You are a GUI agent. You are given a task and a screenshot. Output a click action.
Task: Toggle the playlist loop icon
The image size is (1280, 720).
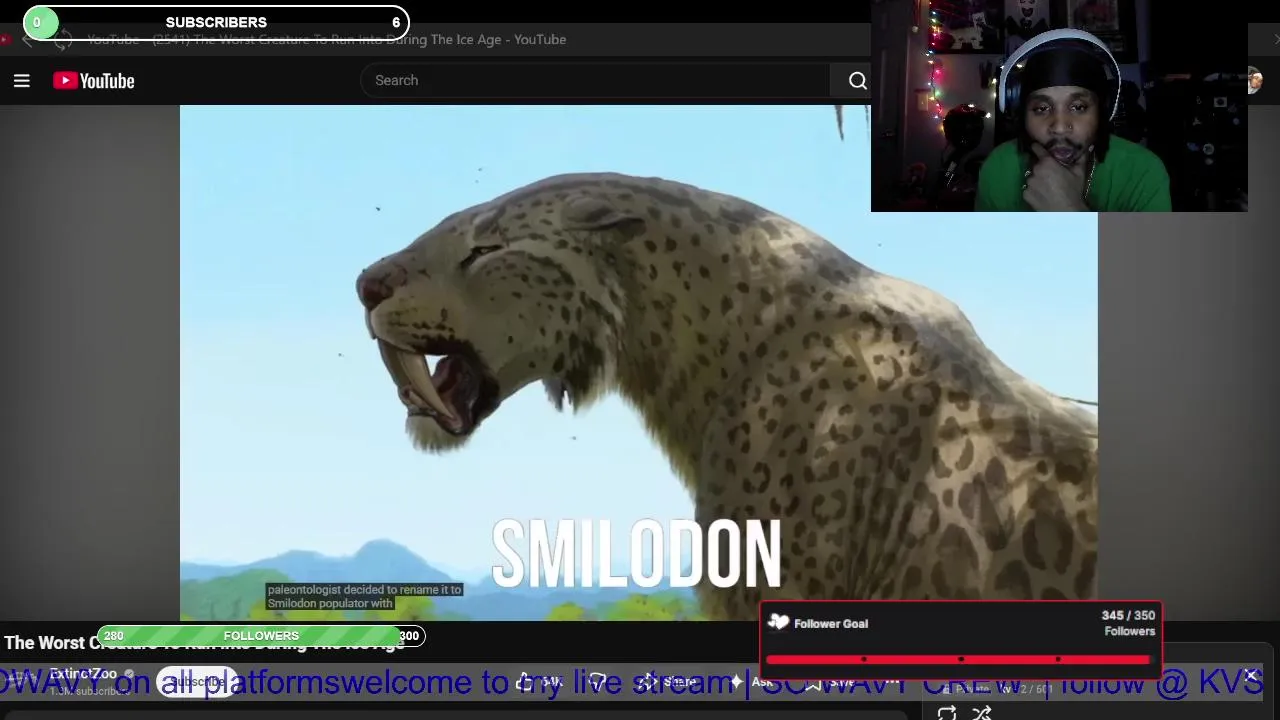click(x=947, y=712)
